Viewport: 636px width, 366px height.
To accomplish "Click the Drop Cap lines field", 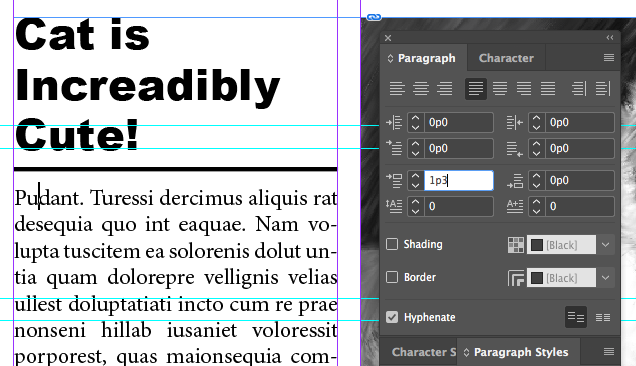I will click(459, 206).
